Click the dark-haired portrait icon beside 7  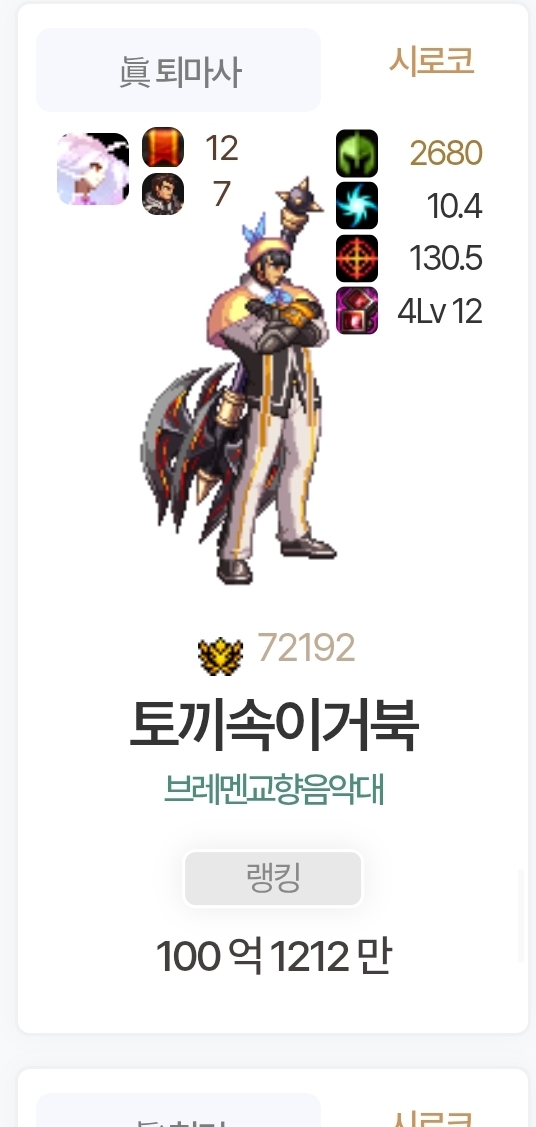163,194
